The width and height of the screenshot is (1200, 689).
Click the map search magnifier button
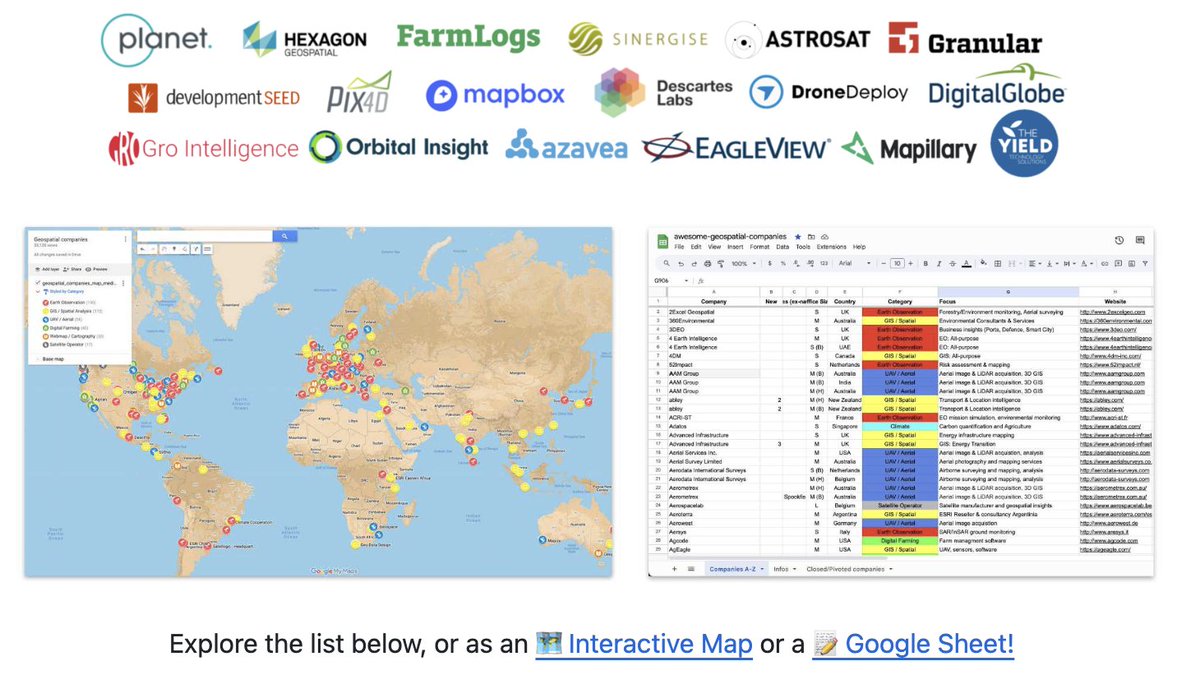pos(285,236)
